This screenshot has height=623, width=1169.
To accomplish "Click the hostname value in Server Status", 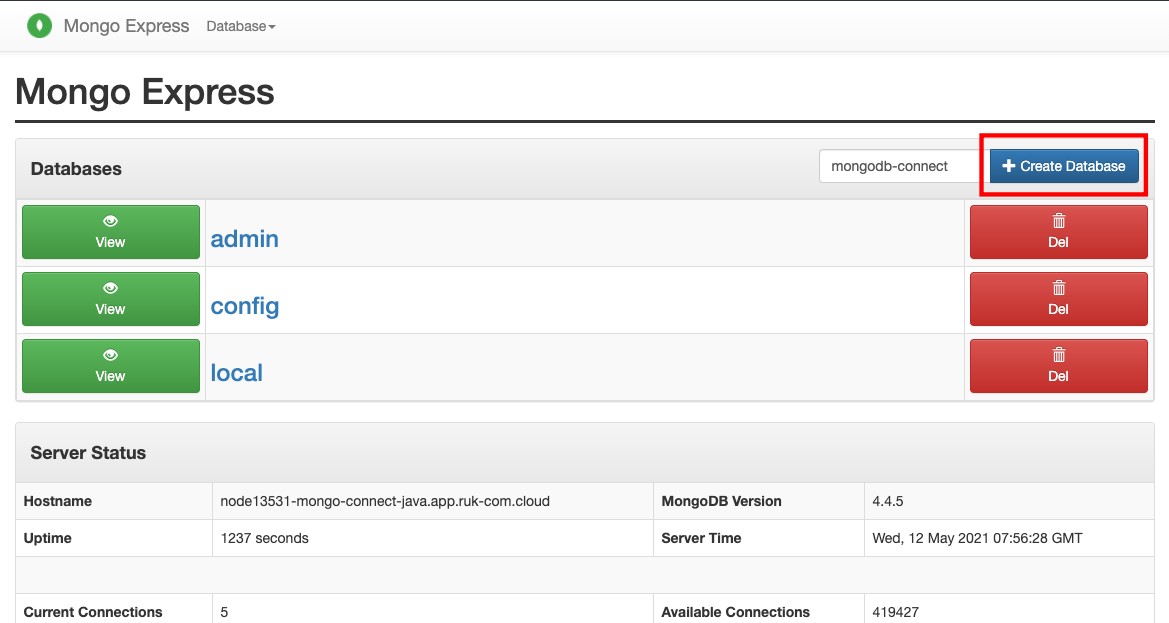I will [x=385, y=502].
